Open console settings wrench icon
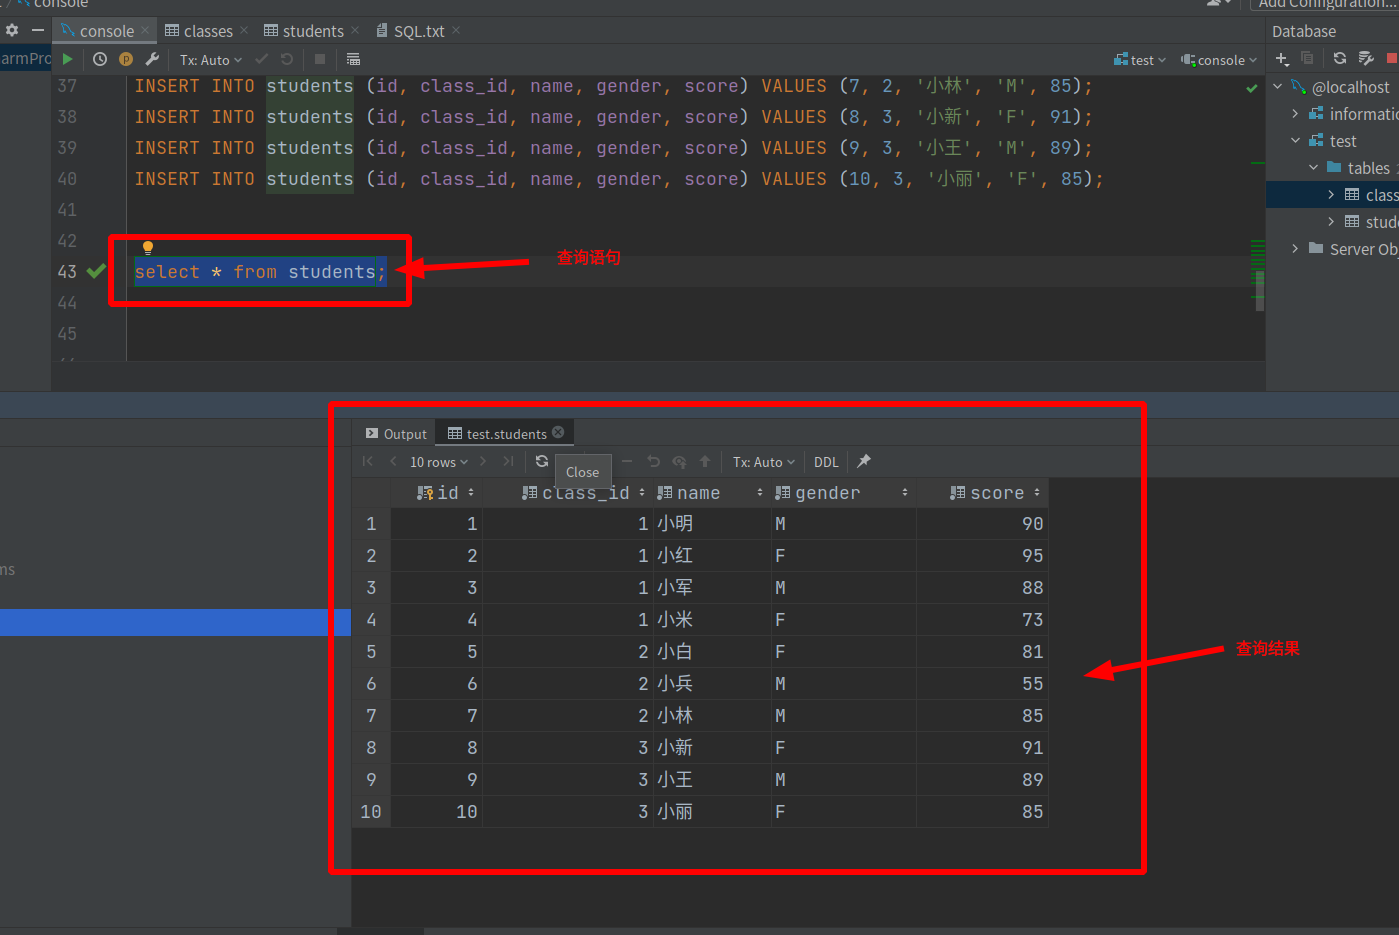Screen dimensions: 1399x935 [x=152, y=59]
